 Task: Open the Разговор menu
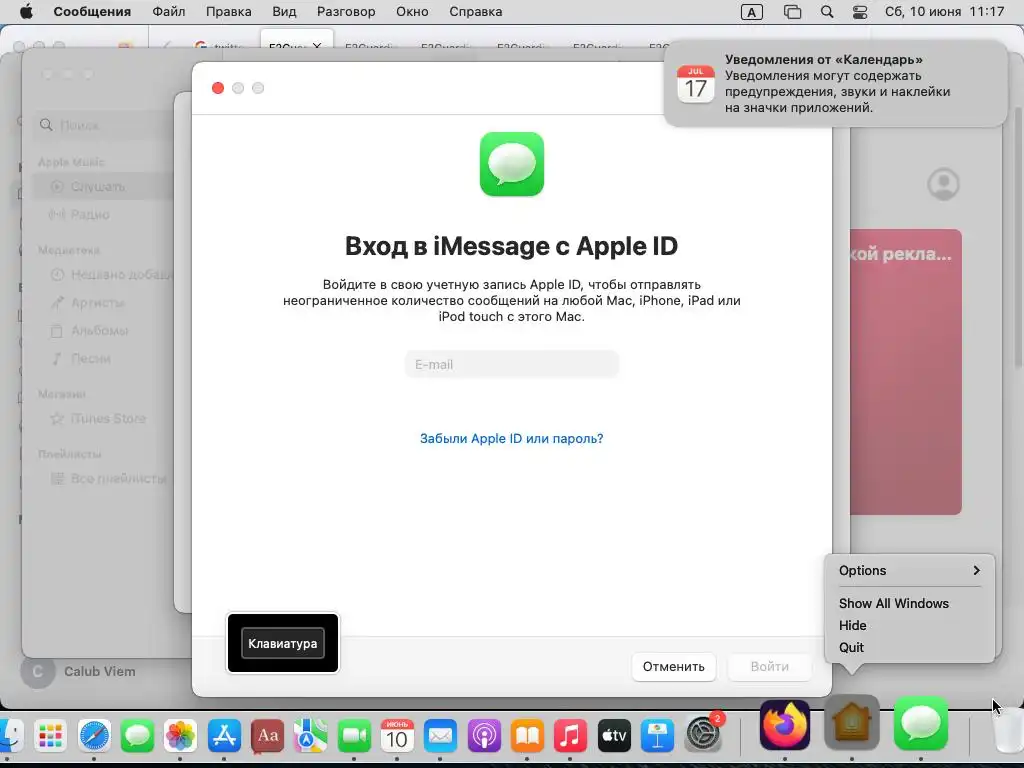346,12
